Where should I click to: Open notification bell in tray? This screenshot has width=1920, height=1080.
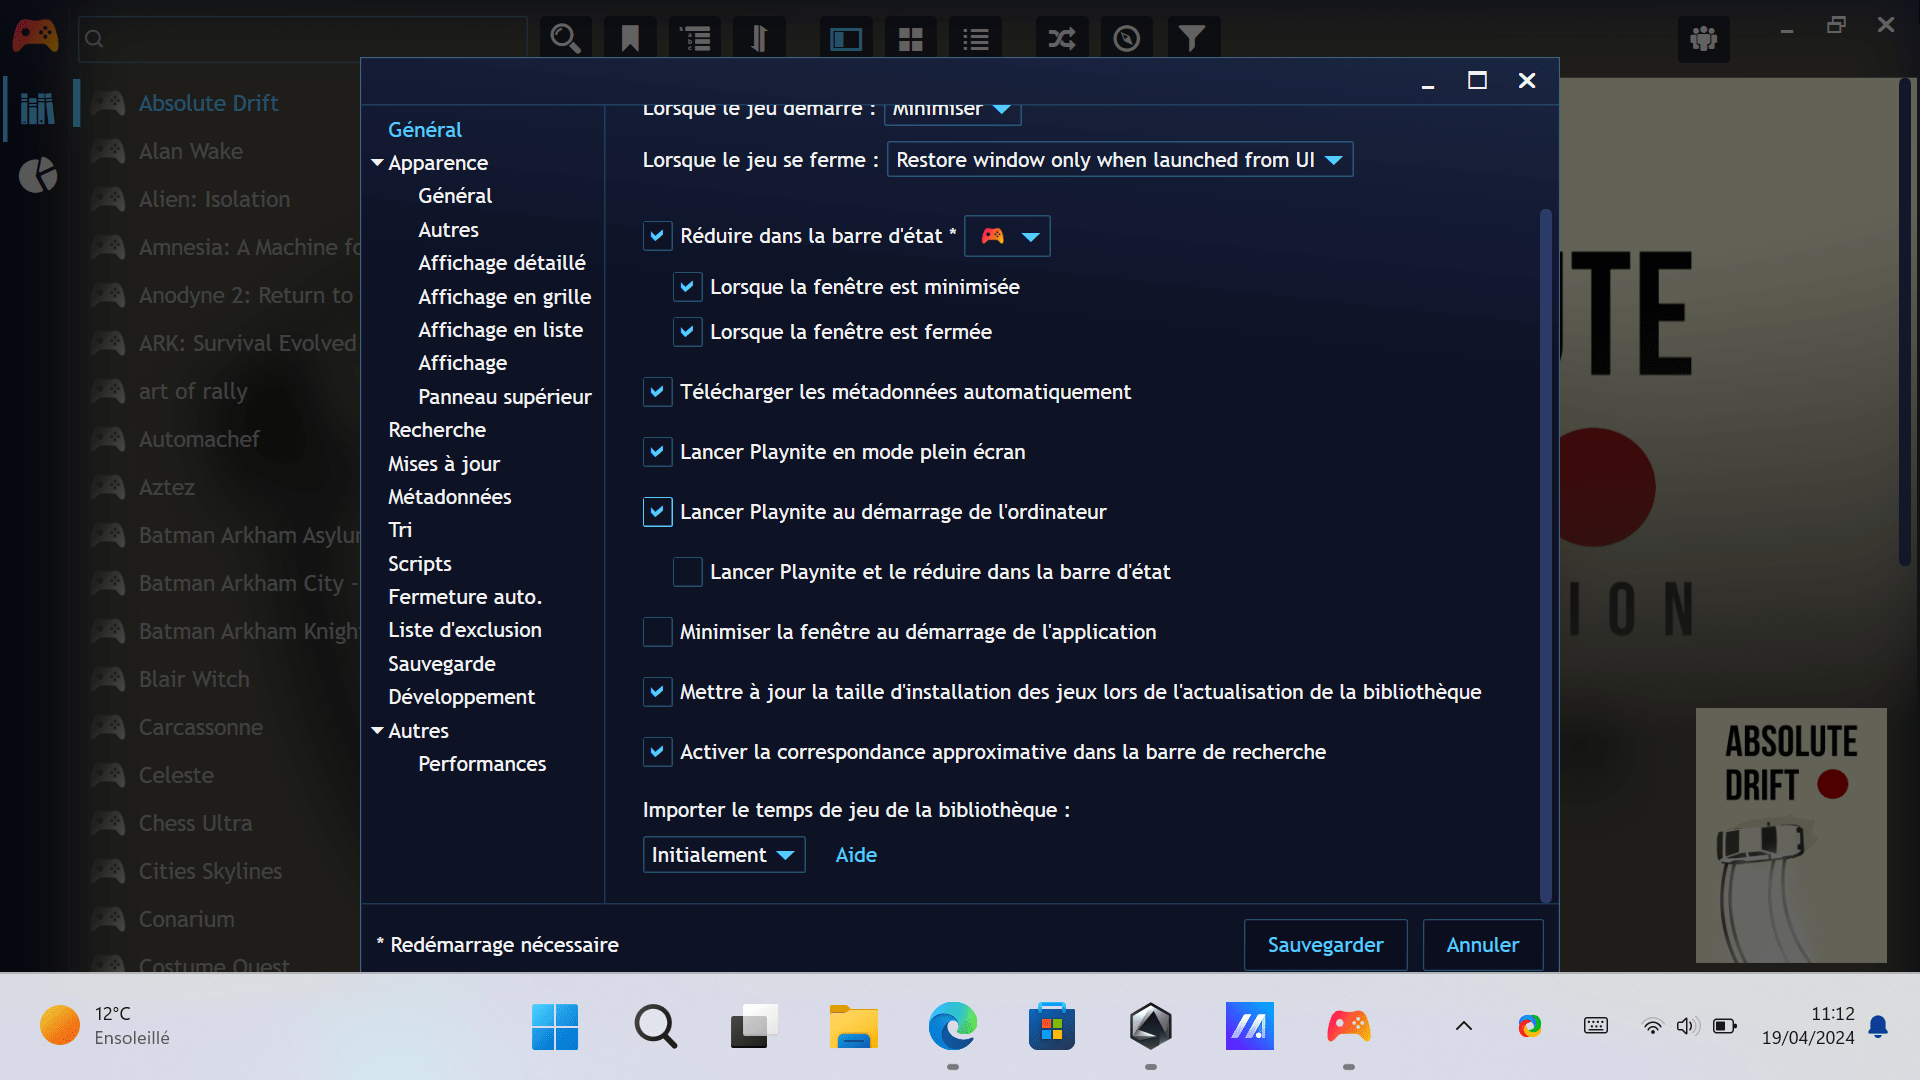pyautogui.click(x=1878, y=1026)
